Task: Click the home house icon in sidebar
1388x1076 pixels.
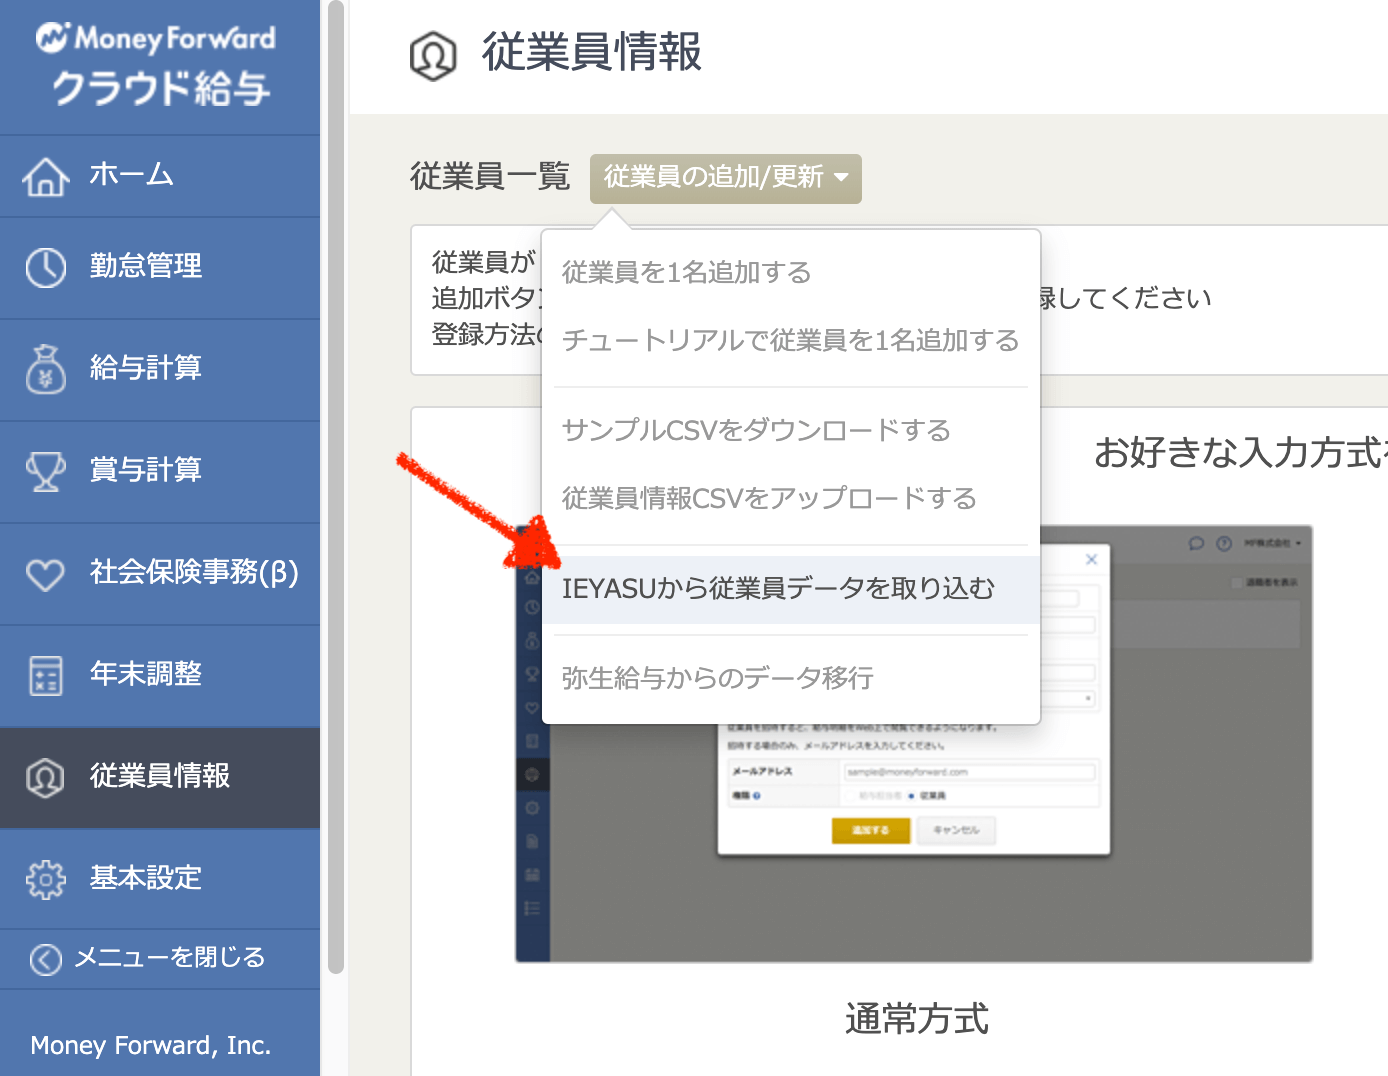Action: (46, 177)
